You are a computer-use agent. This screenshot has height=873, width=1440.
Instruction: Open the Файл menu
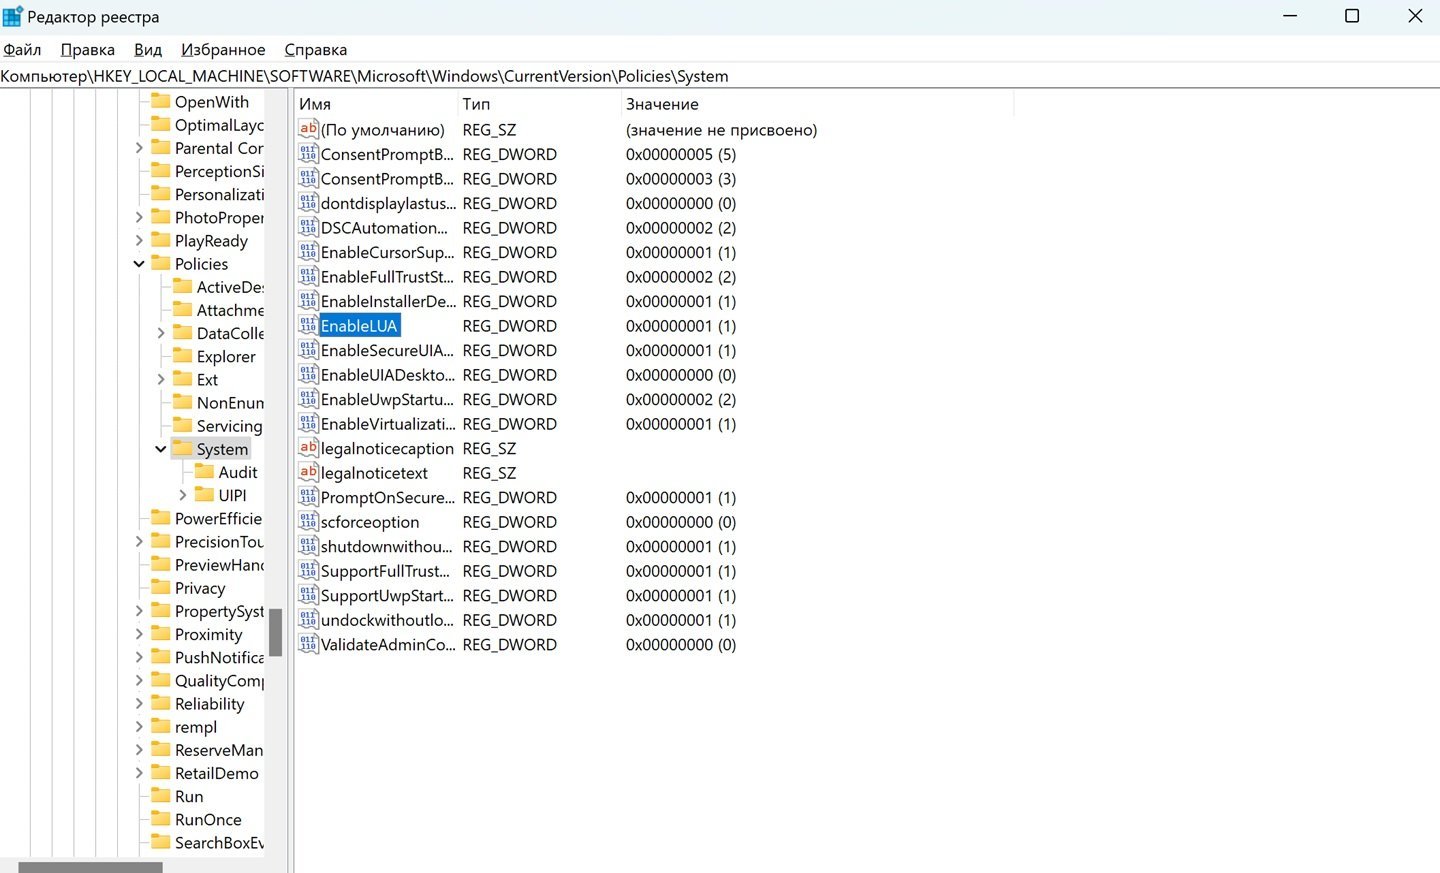[22, 49]
